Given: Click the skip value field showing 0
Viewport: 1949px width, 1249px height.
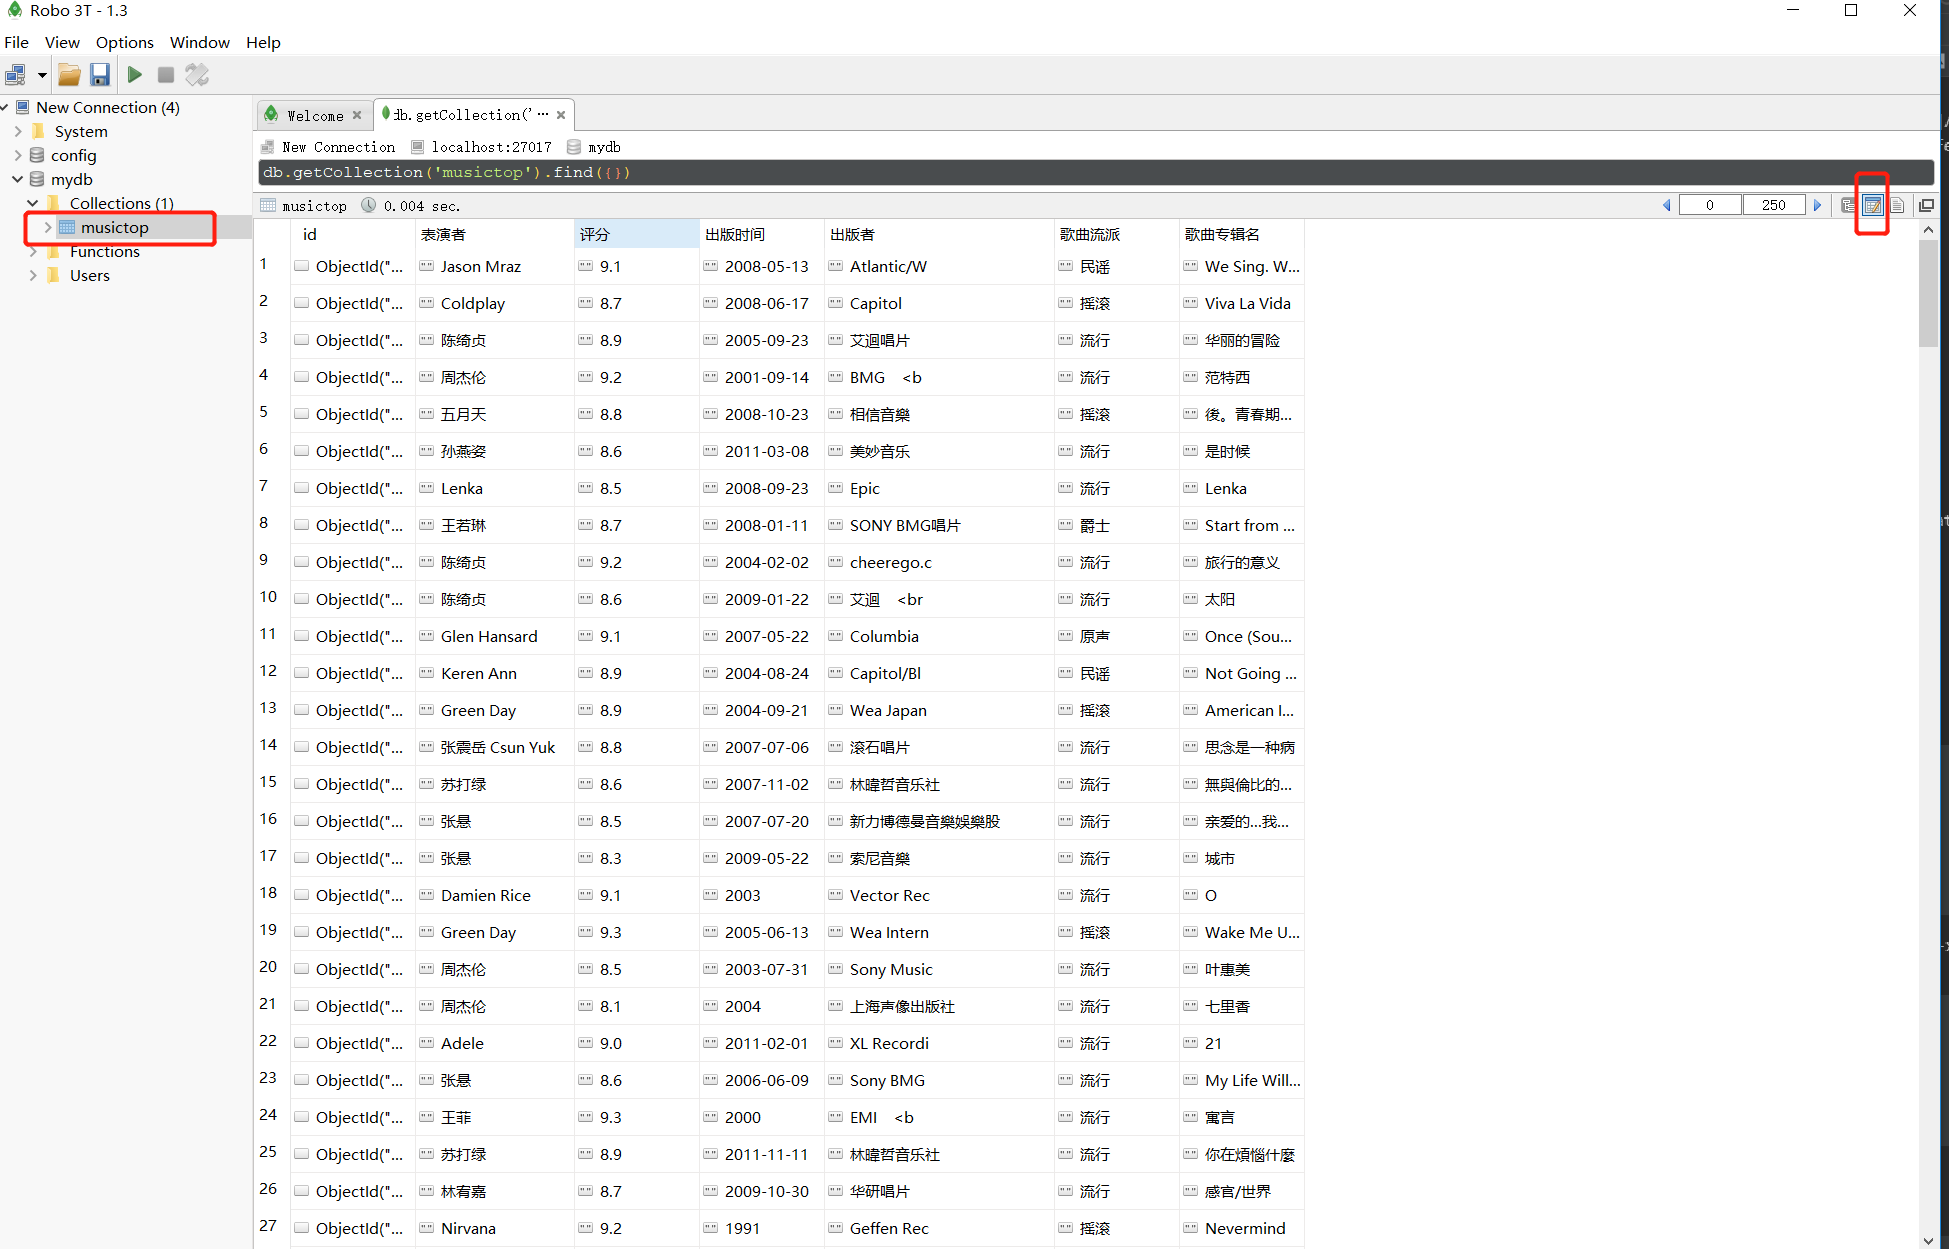Looking at the screenshot, I should pyautogui.click(x=1710, y=205).
